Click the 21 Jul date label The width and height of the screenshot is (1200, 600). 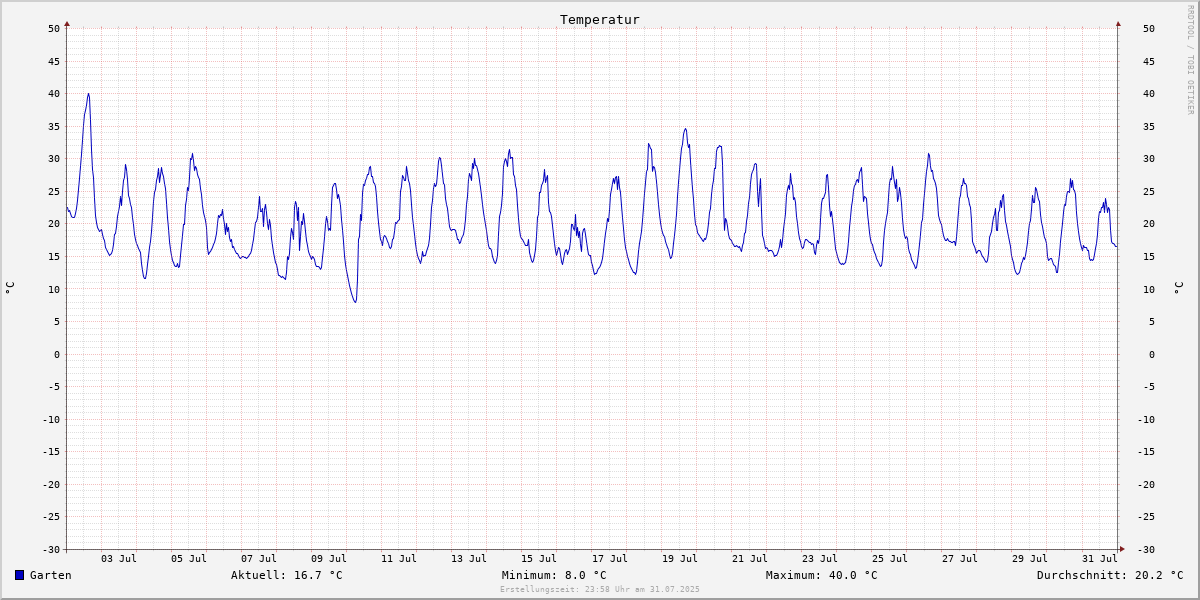click(x=750, y=559)
